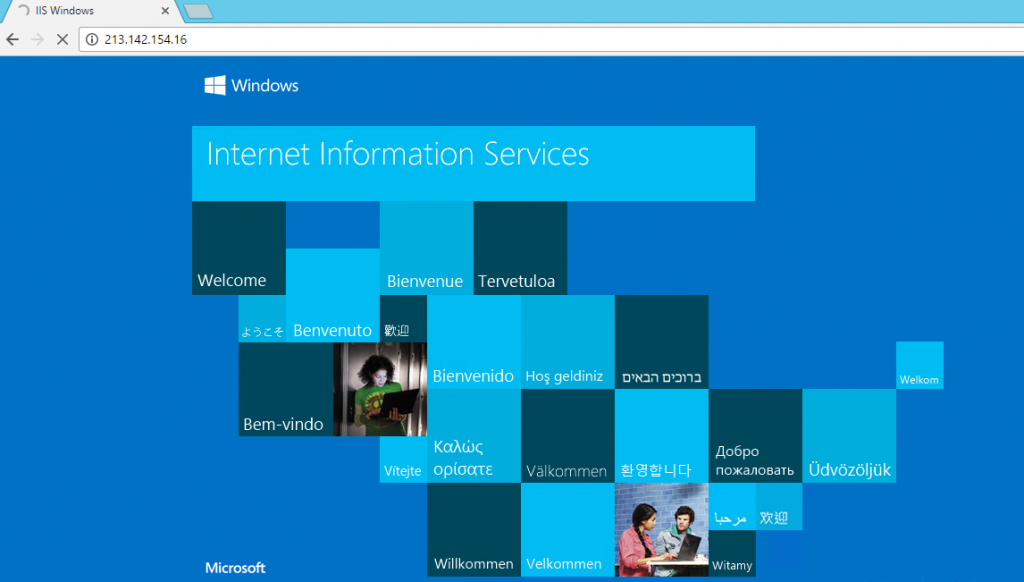1024x582 pixels.
Task: Click the Welkom tile
Action: tap(920, 365)
